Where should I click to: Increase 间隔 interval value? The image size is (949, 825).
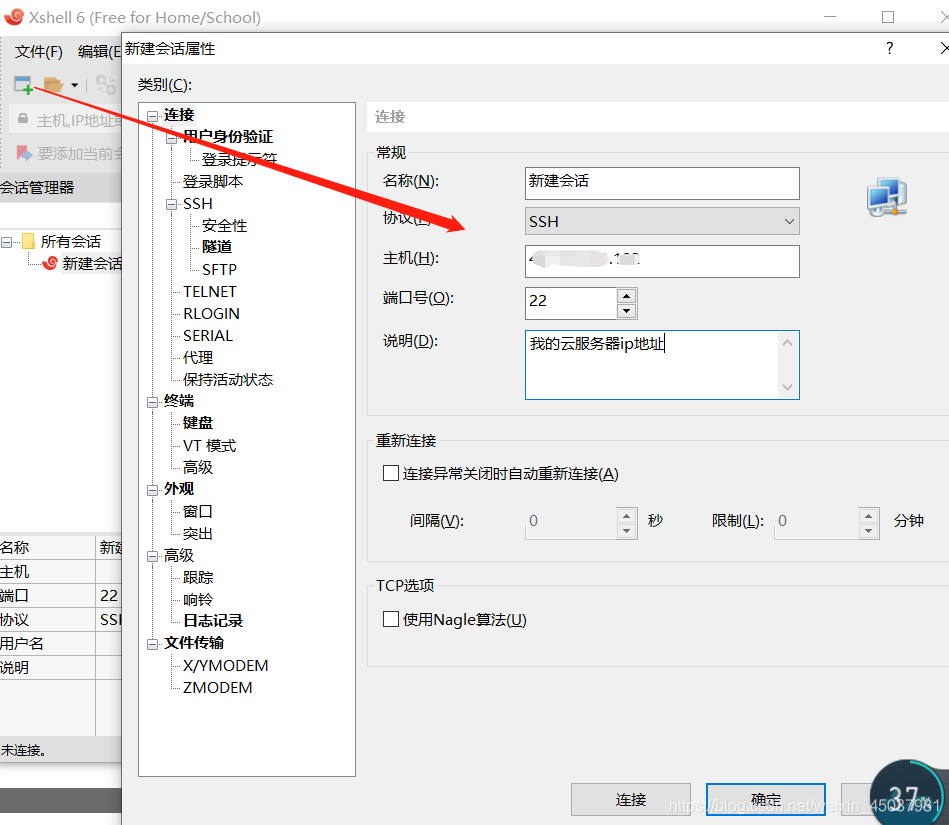[x=626, y=516]
